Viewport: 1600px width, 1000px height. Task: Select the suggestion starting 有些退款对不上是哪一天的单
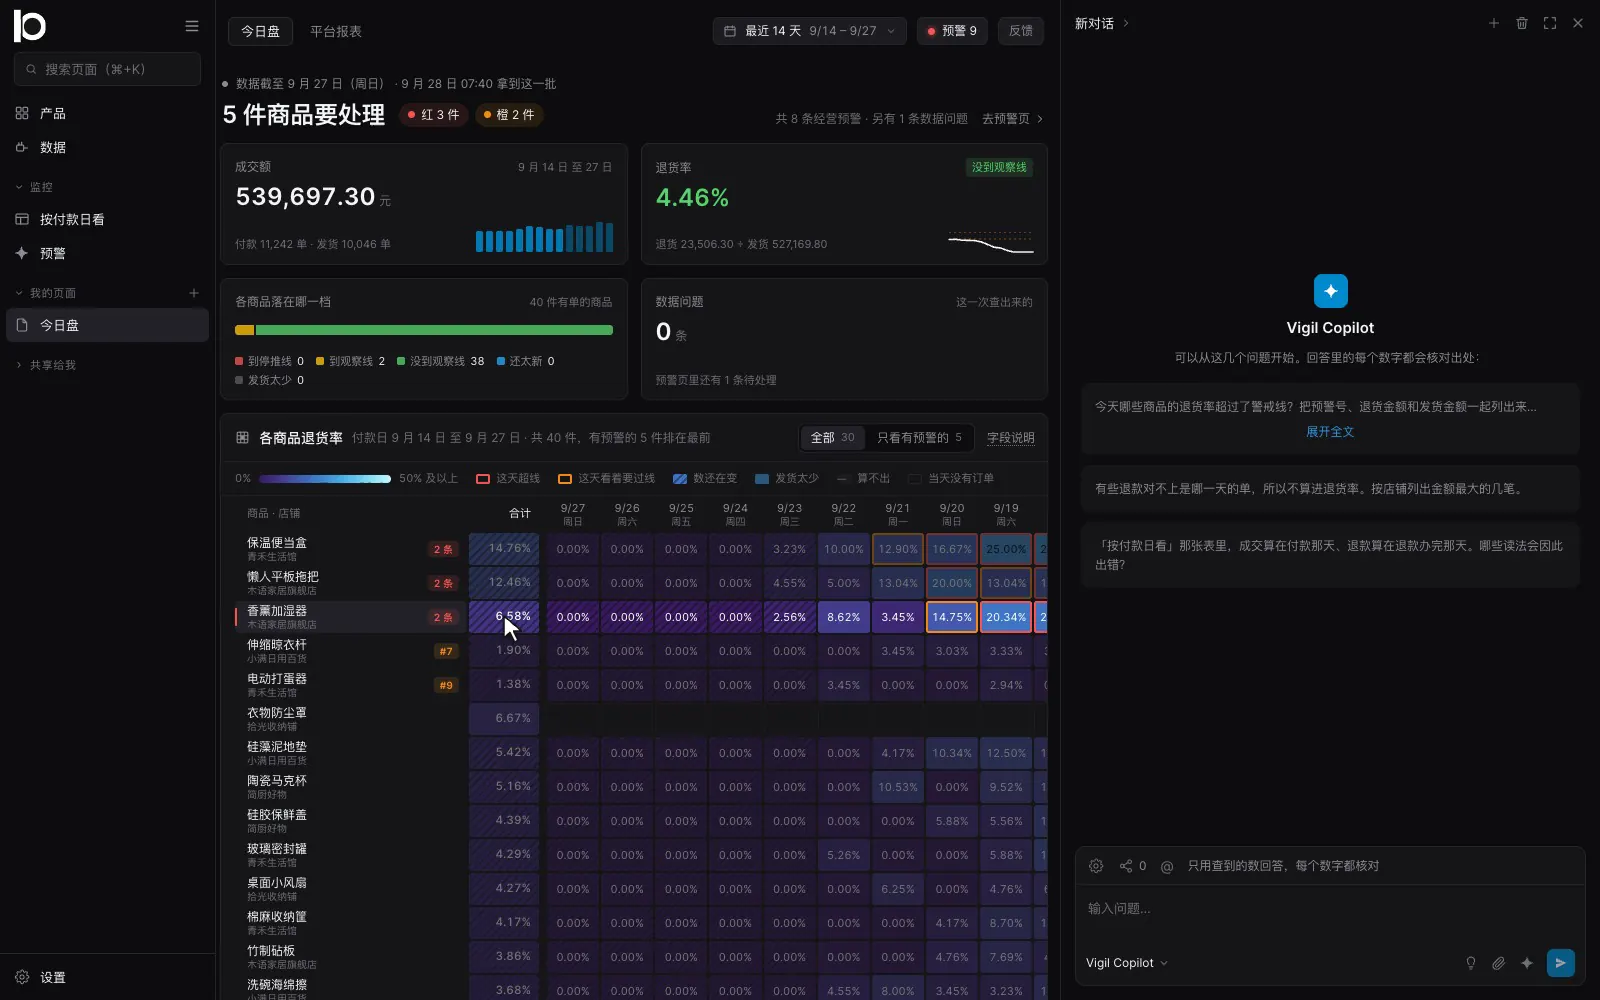point(1330,489)
